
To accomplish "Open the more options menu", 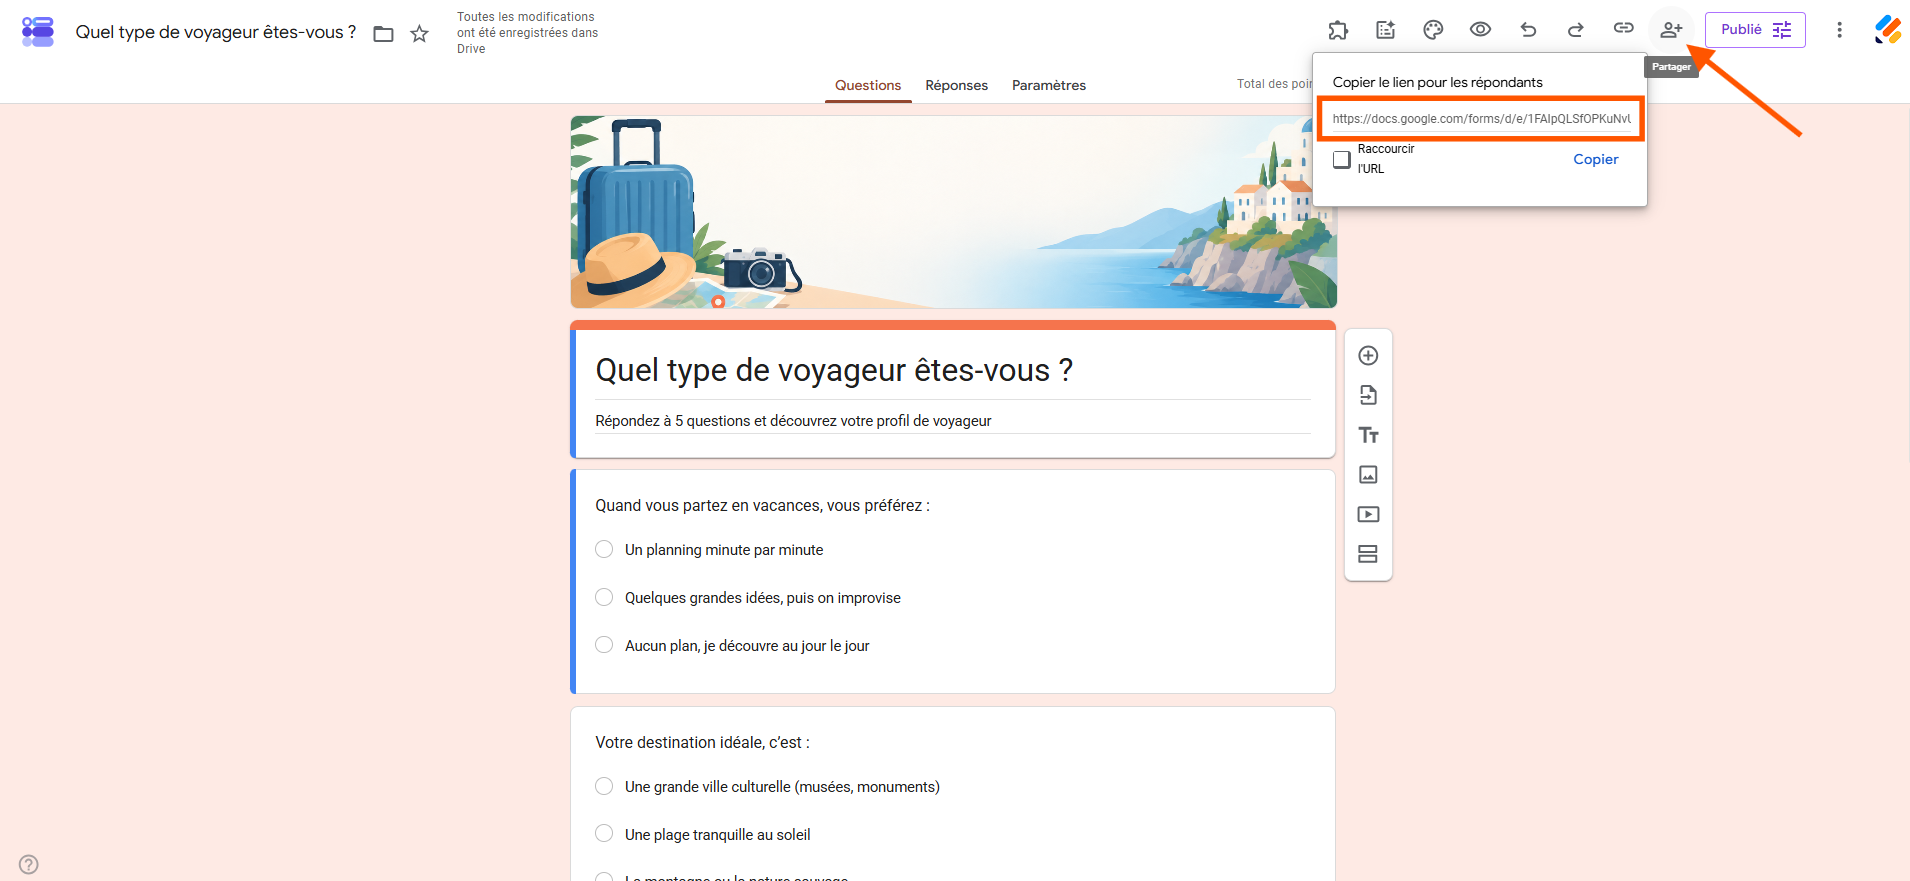I will [1839, 30].
